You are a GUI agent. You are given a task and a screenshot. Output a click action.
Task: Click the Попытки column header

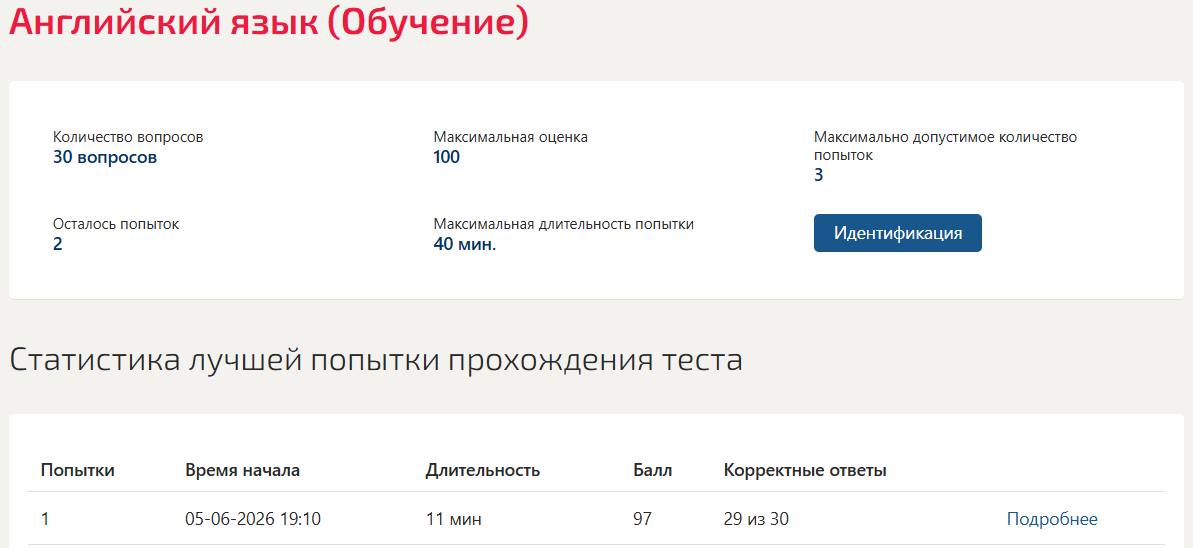tap(78, 470)
